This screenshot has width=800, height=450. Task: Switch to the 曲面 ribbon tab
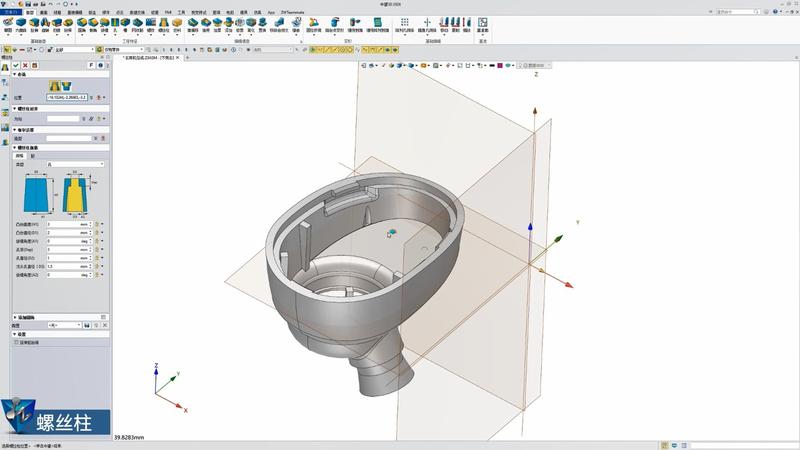(x=43, y=11)
